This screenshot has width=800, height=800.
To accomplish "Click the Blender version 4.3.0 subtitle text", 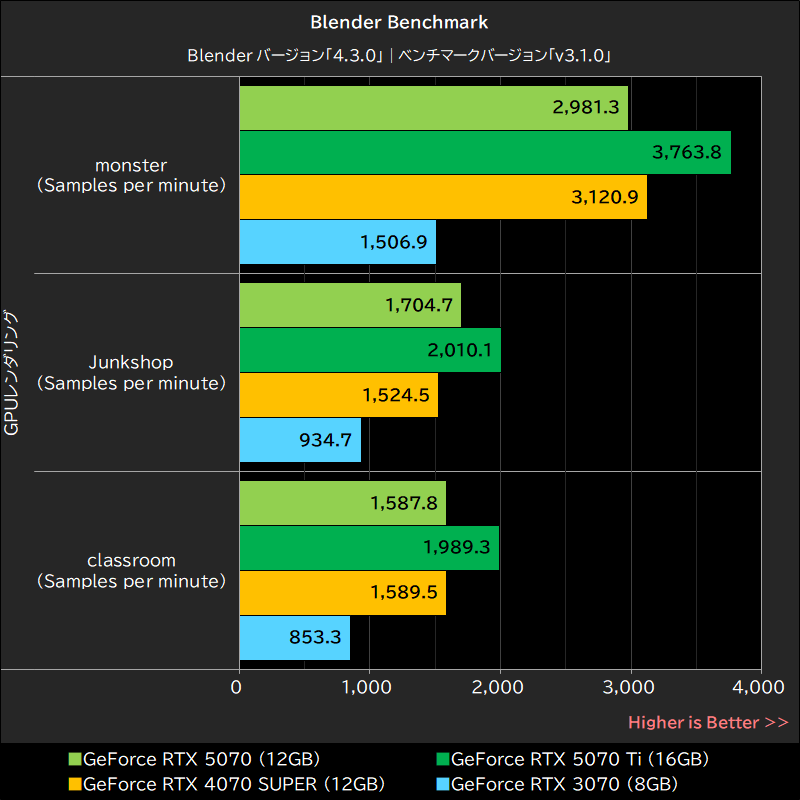I will [400, 56].
